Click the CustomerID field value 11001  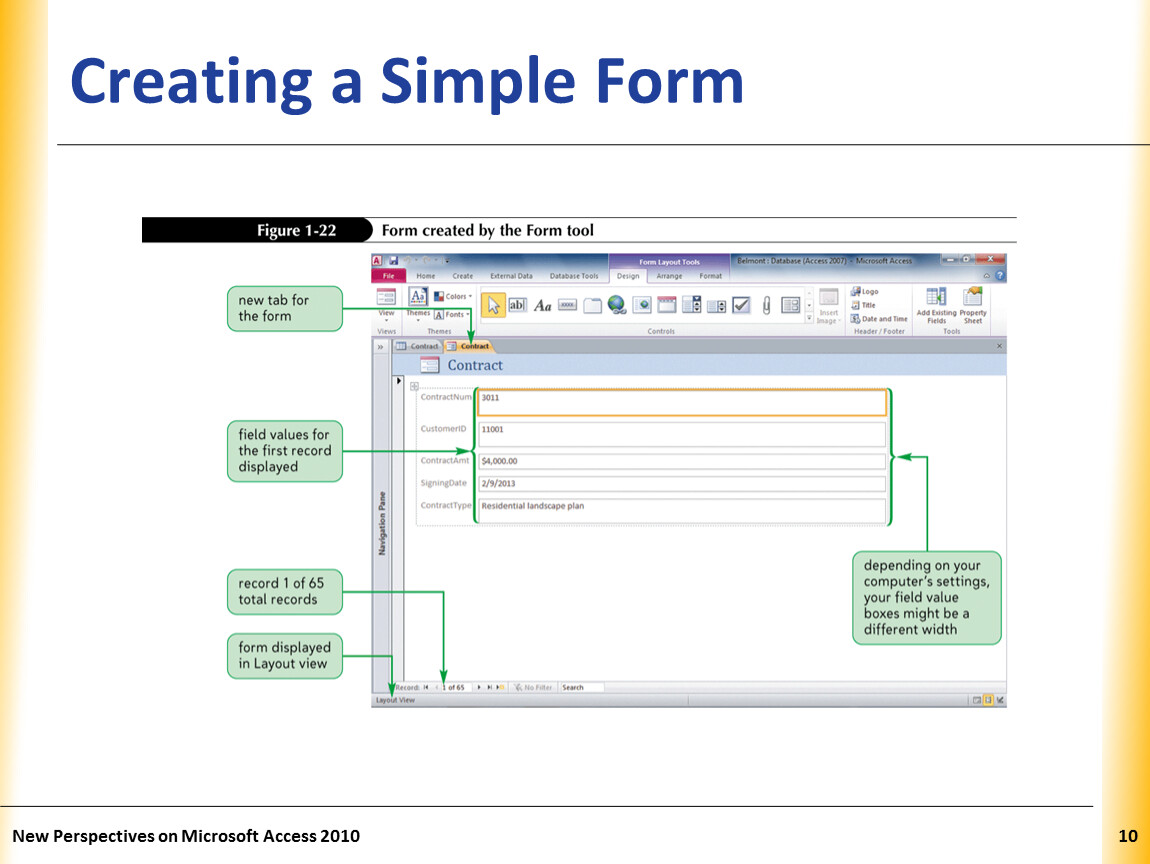click(x=681, y=435)
